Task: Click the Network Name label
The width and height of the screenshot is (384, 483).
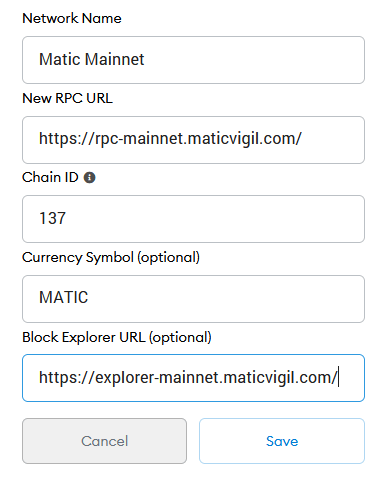Action: (x=72, y=18)
